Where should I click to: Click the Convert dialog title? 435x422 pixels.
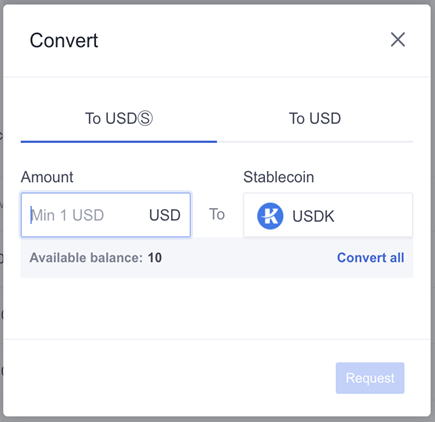(x=64, y=40)
